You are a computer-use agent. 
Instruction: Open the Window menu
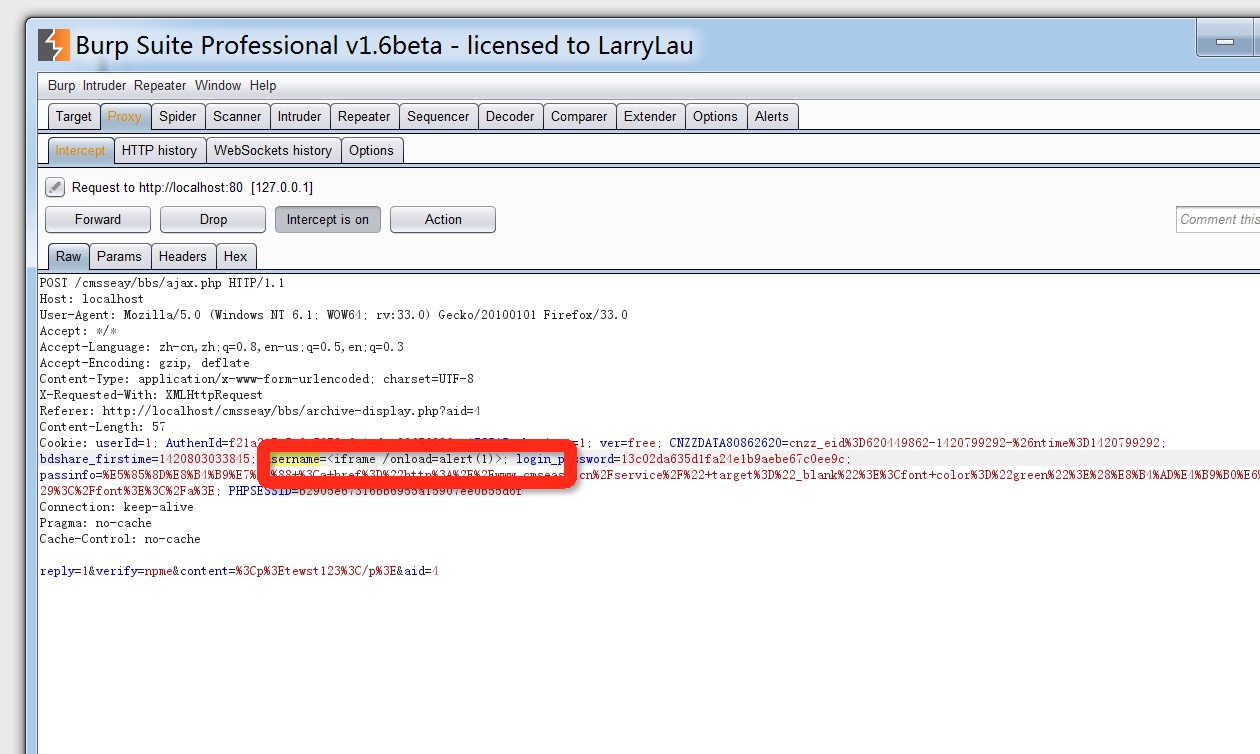tap(218, 85)
